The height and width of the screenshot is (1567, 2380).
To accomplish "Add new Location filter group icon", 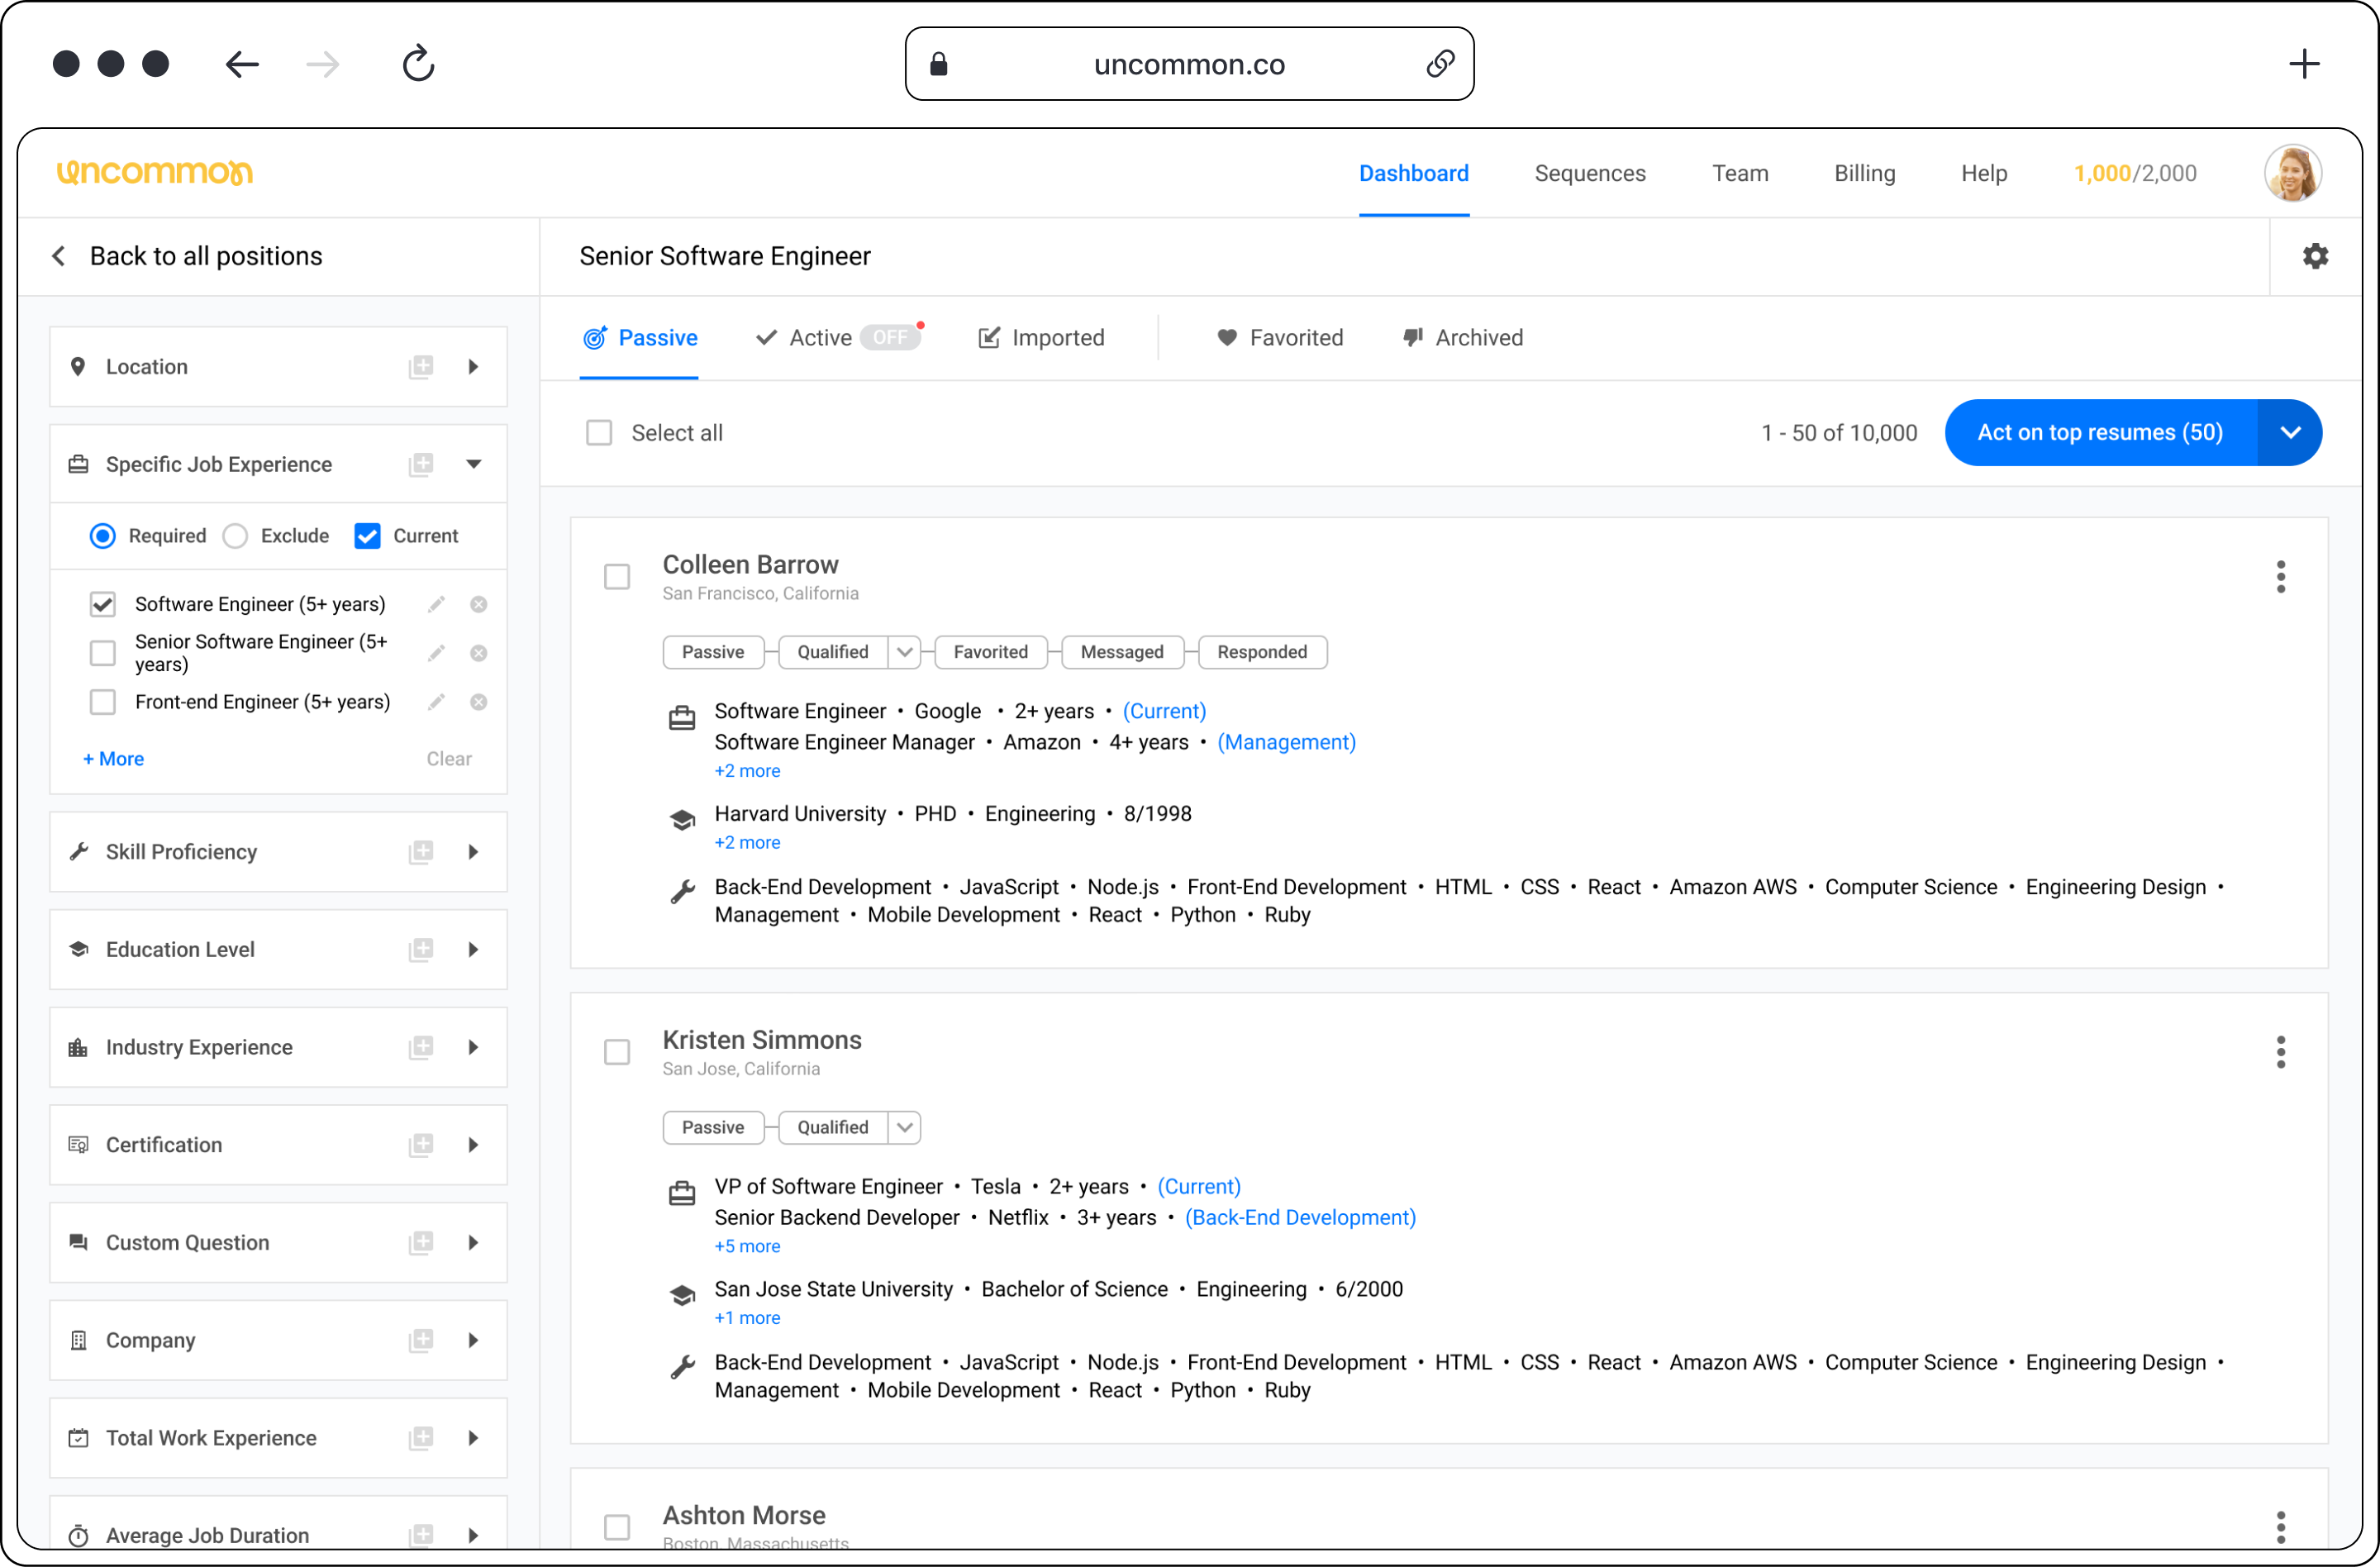I will [x=421, y=366].
